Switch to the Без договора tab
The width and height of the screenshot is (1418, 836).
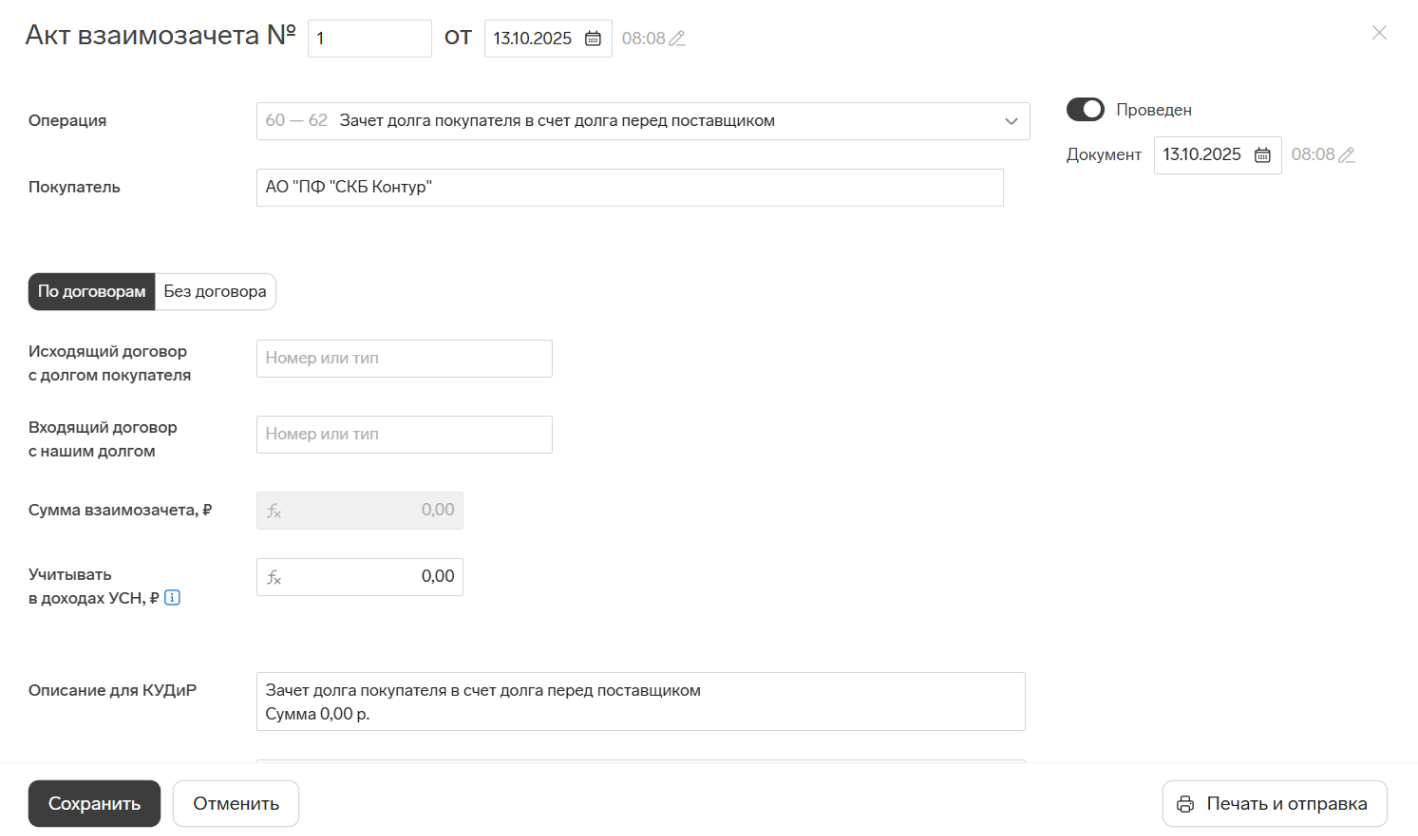click(x=215, y=292)
